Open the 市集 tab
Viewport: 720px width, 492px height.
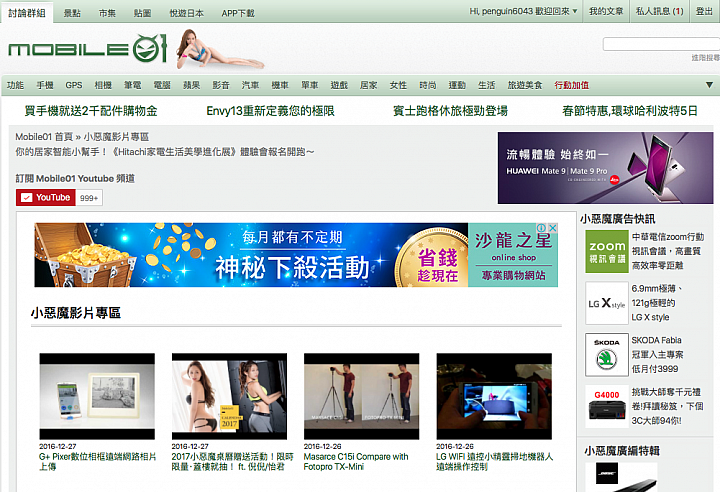click(107, 13)
